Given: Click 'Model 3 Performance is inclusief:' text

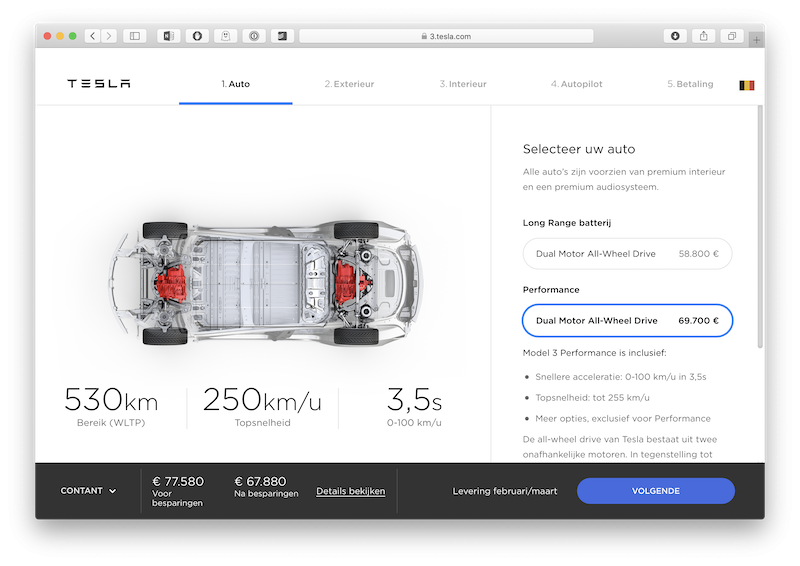Looking at the screenshot, I should 594,353.
